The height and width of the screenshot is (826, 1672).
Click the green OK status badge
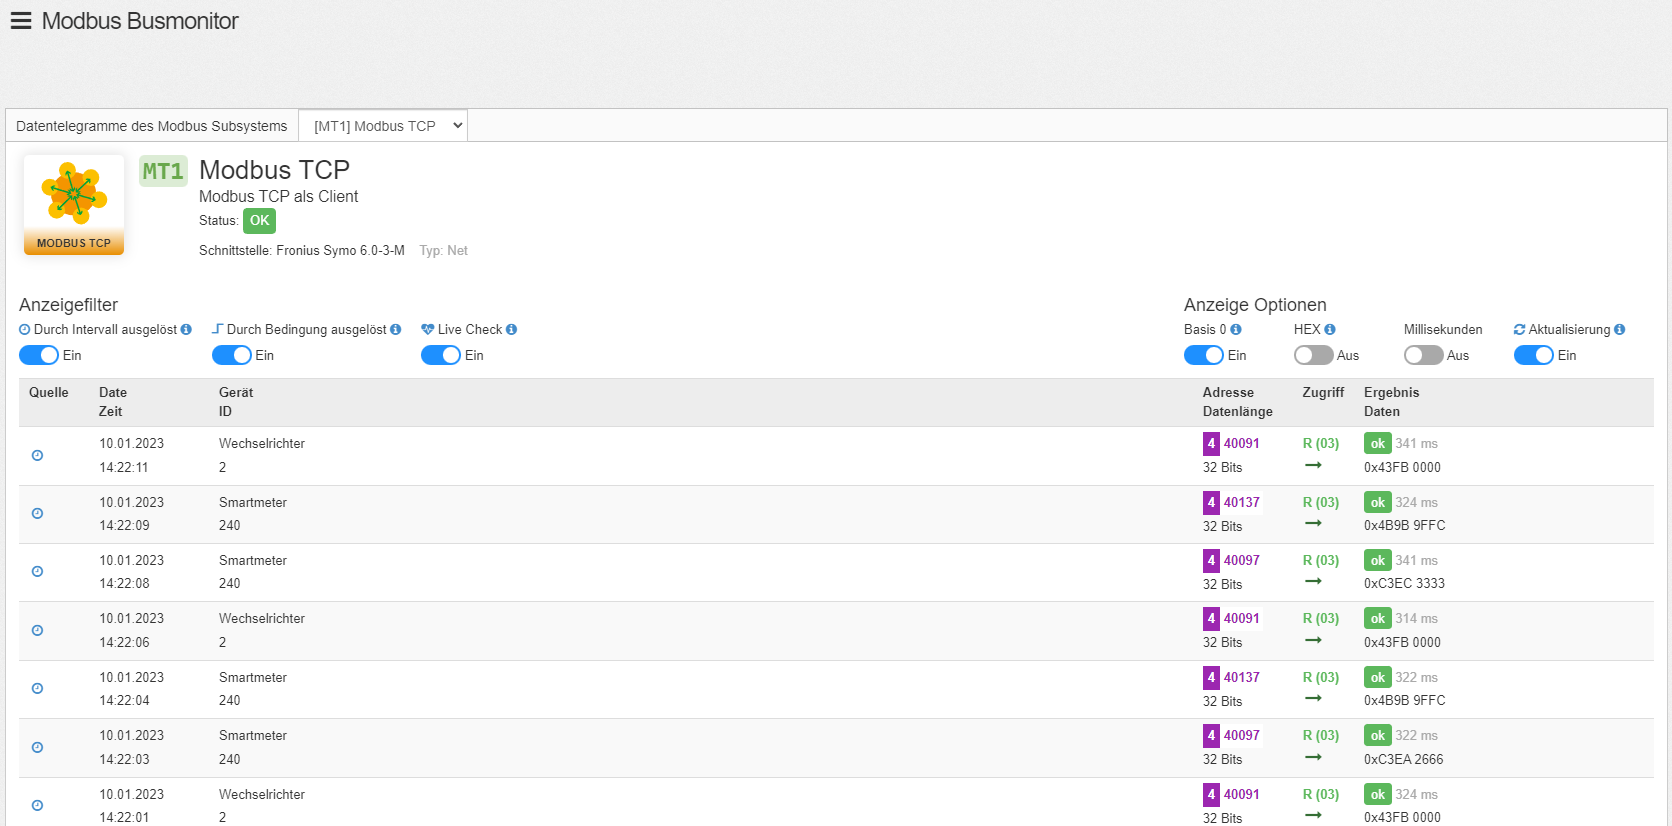point(259,221)
